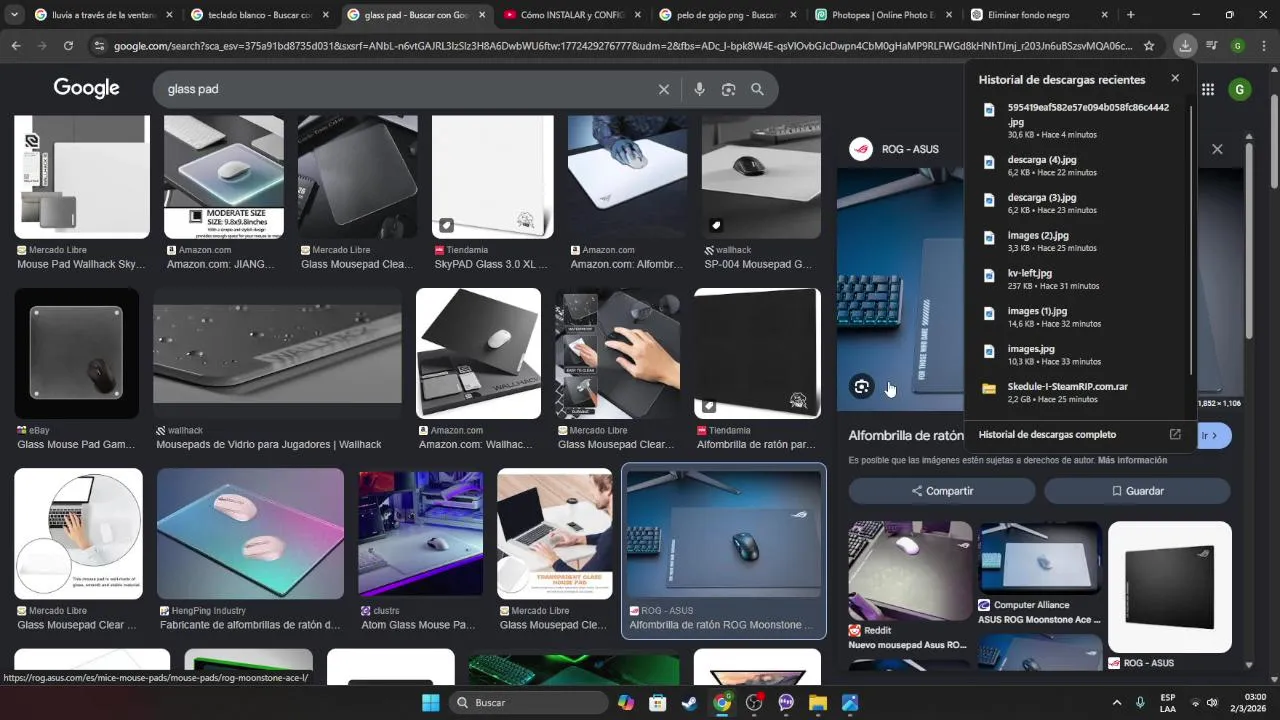1280x720 pixels.
Task: Open downloaded file 'kv-left.jpg'
Action: point(1078,279)
